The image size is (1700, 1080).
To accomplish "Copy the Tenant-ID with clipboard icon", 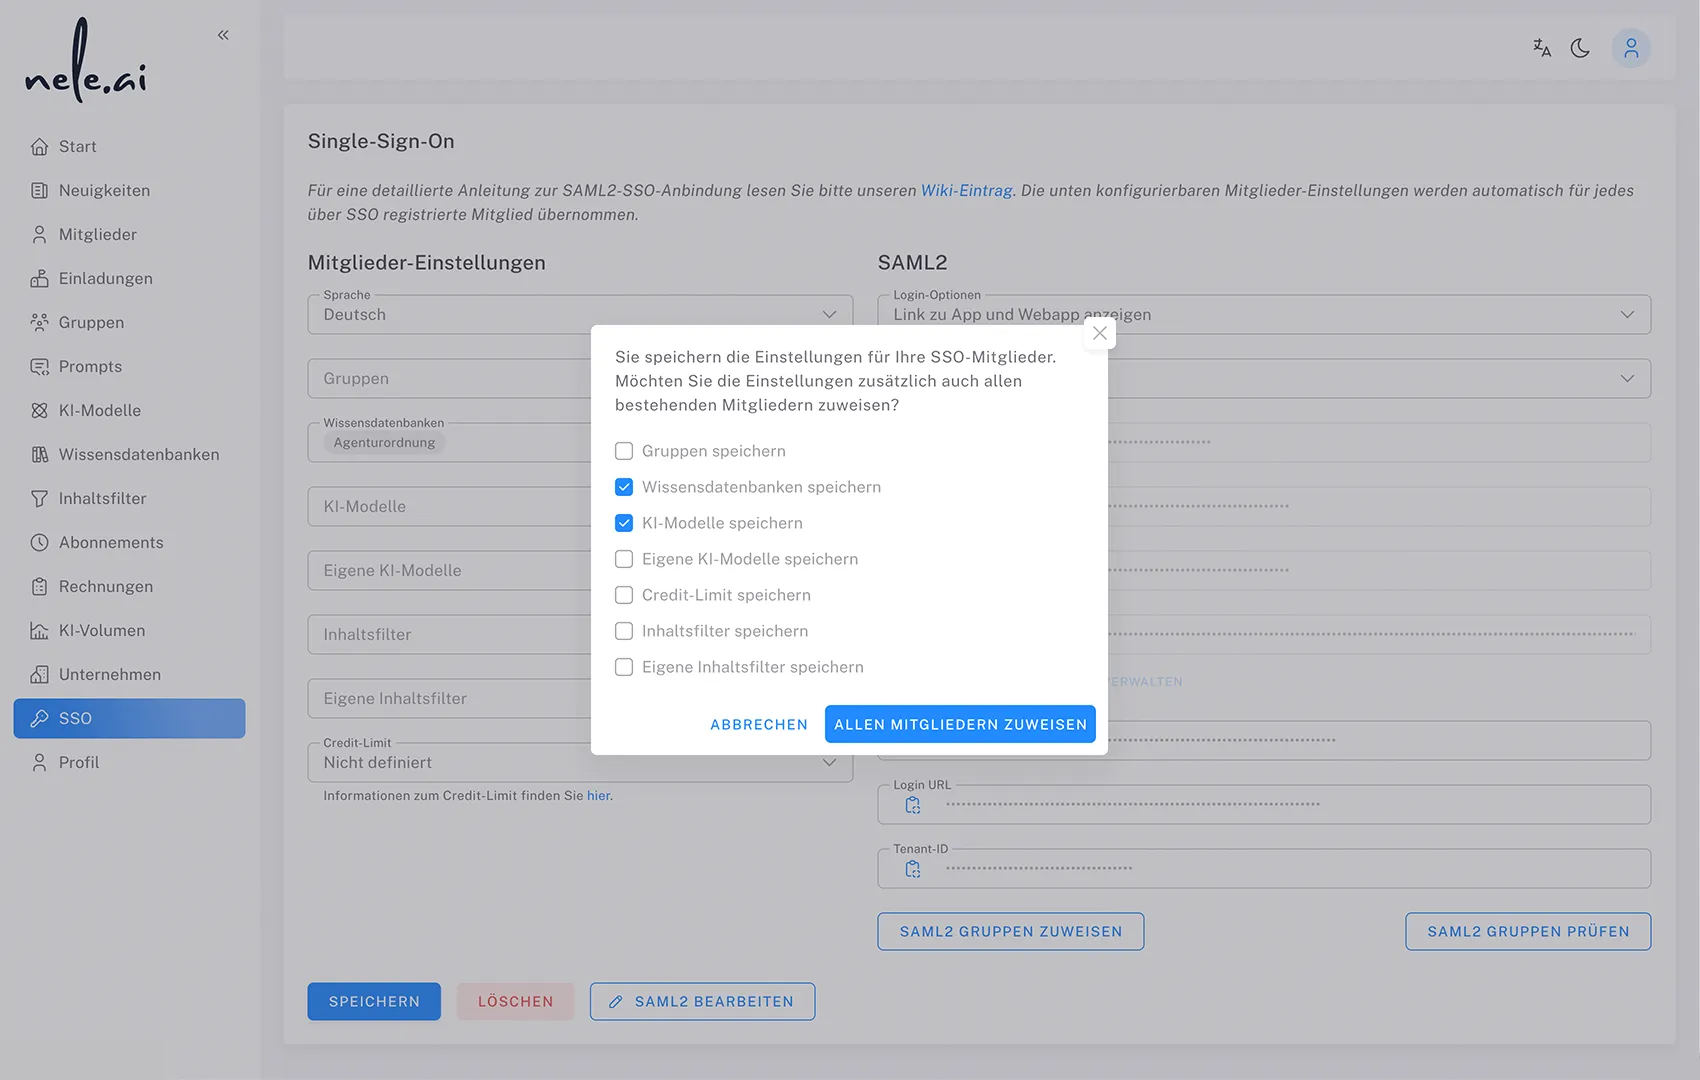I will [x=913, y=869].
